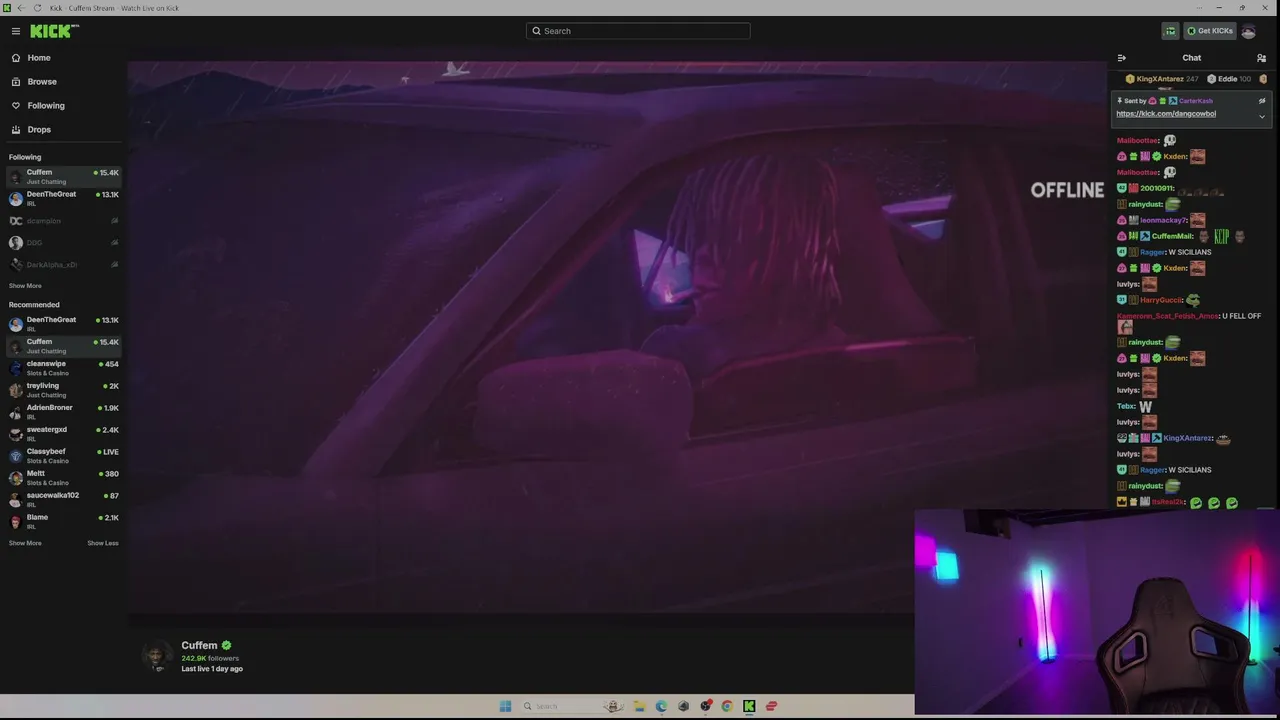1280x720 pixels.
Task: Select Eddie on the gift leaderboard
Action: click(x=1229, y=79)
